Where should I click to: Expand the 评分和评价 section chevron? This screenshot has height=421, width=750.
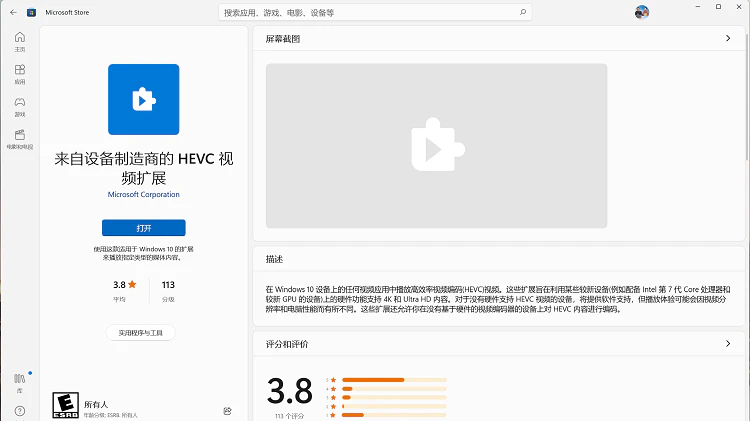pyautogui.click(x=728, y=343)
